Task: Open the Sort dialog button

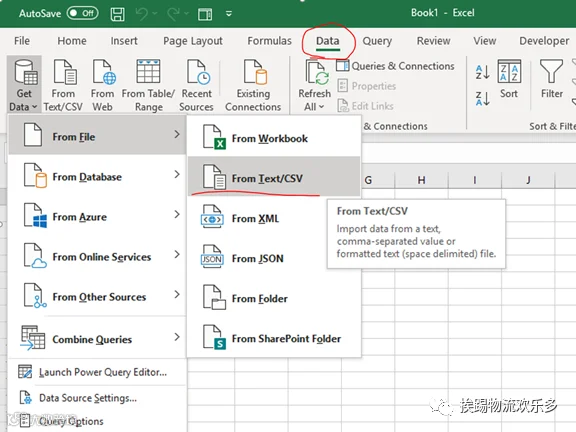Action: point(509,79)
